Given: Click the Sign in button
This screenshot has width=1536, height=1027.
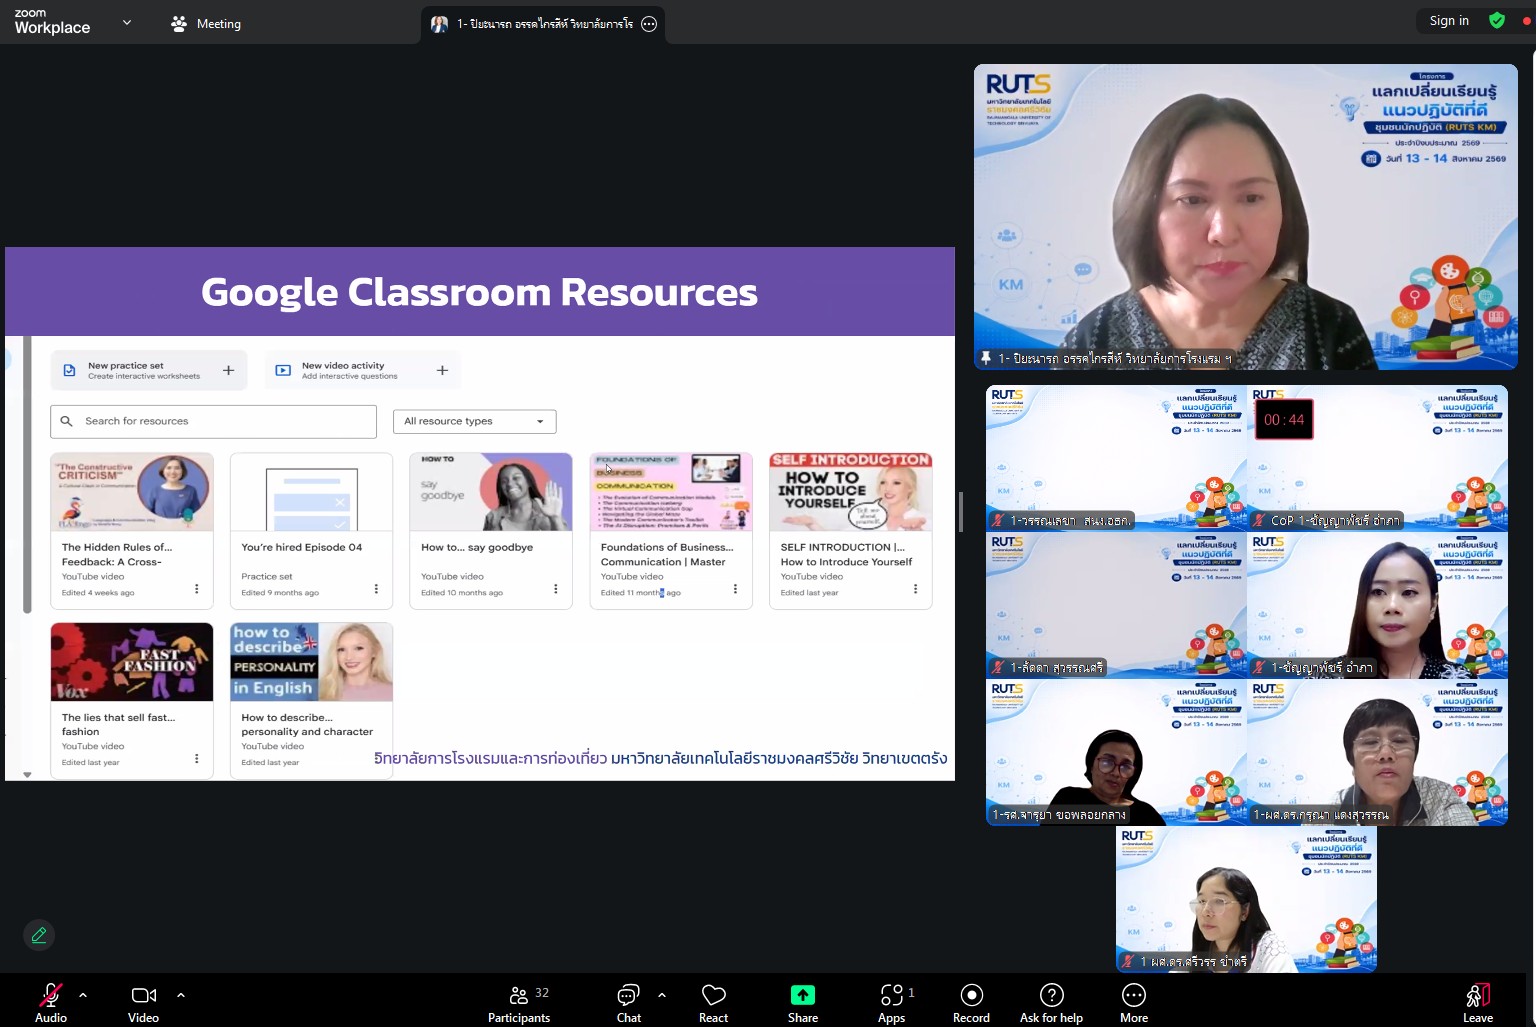Looking at the screenshot, I should pos(1449,21).
